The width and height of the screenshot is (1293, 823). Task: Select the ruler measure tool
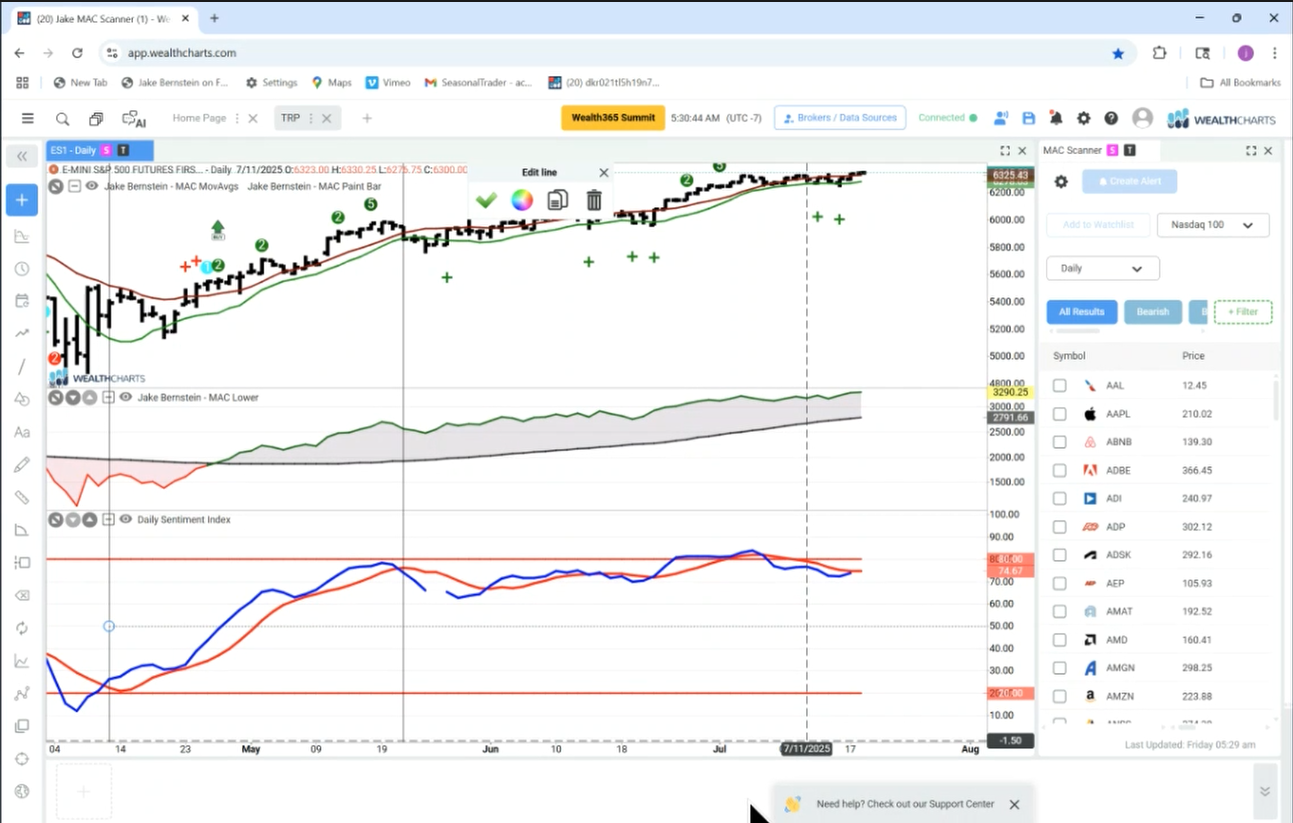click(22, 497)
